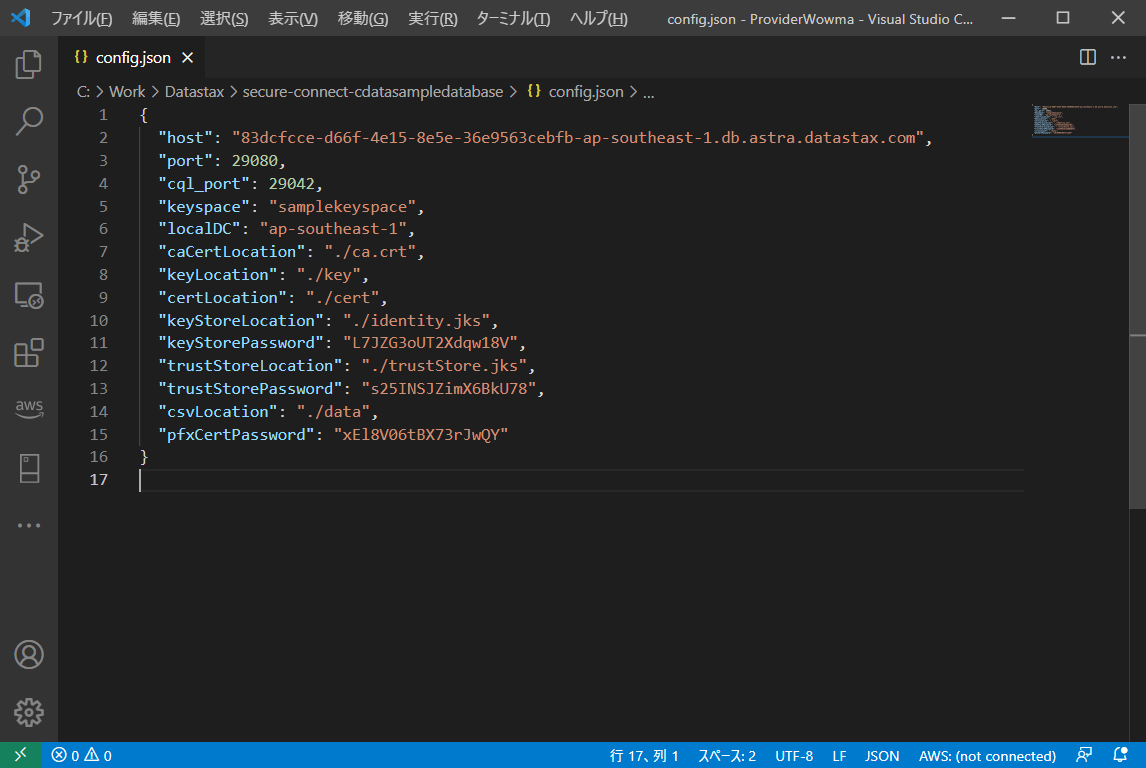
Task: Click the "./ca.crt" value
Action: coord(371,252)
